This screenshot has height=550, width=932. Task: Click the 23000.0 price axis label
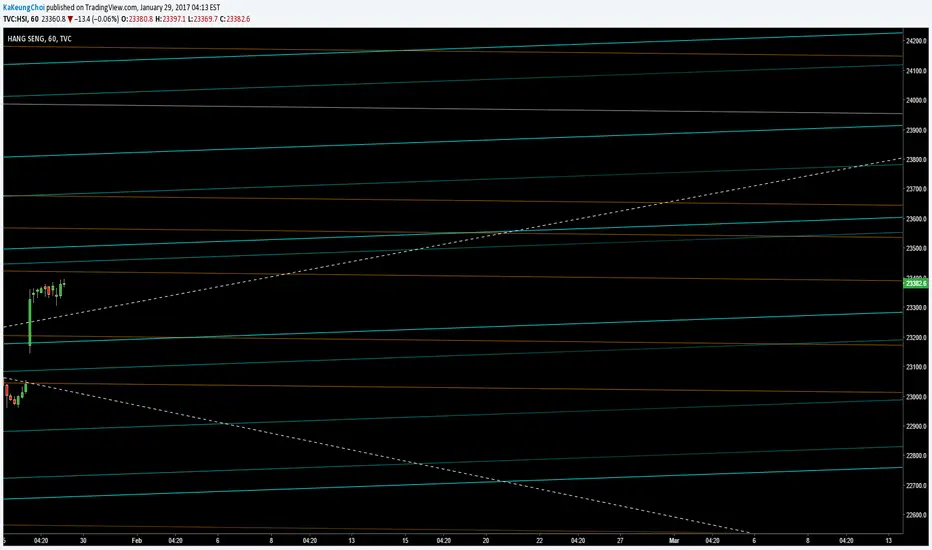pyautogui.click(x=916, y=397)
